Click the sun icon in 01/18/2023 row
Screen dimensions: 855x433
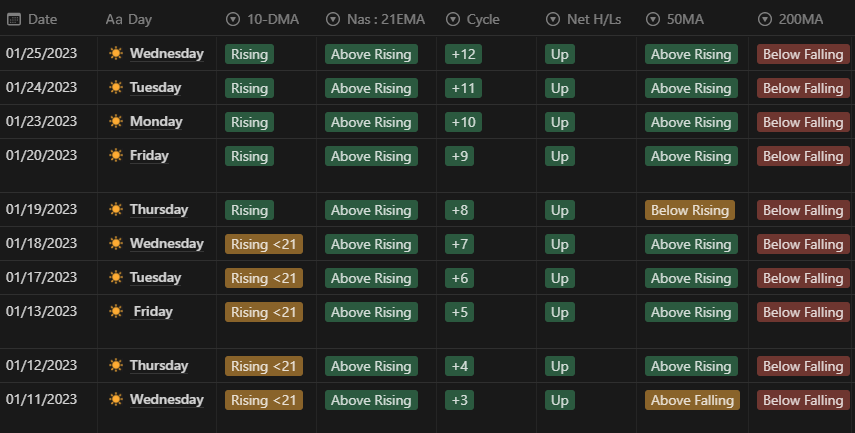[116, 243]
